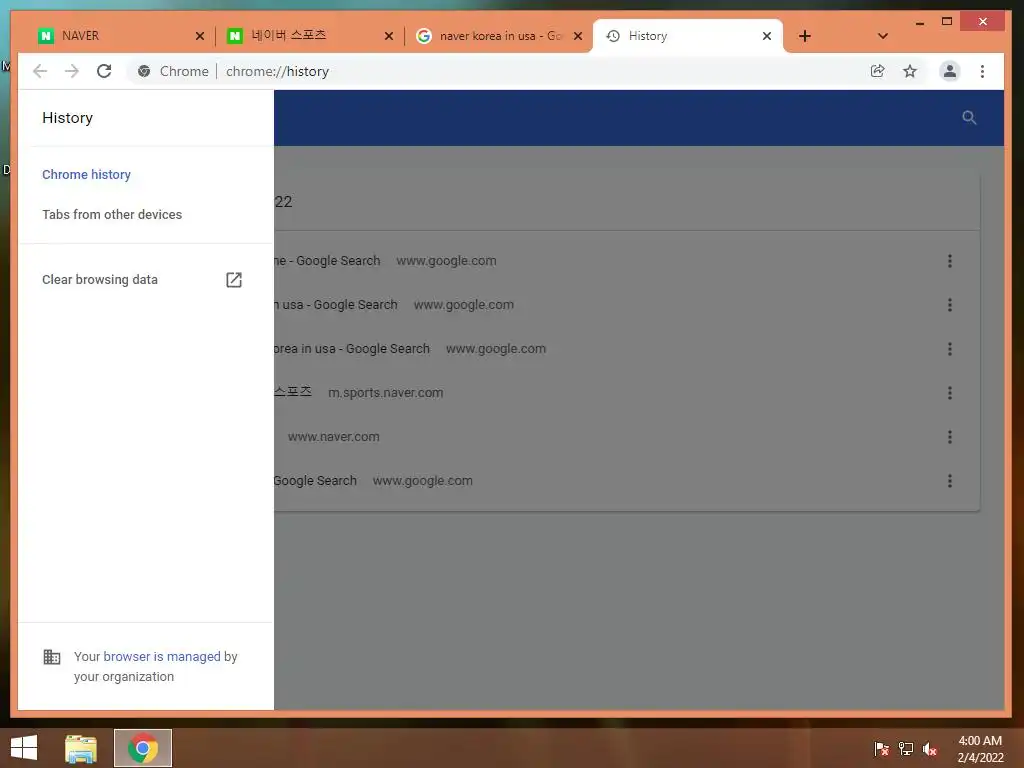Open orea in usa - Google Search entry
The width and height of the screenshot is (1024, 768).
point(352,349)
